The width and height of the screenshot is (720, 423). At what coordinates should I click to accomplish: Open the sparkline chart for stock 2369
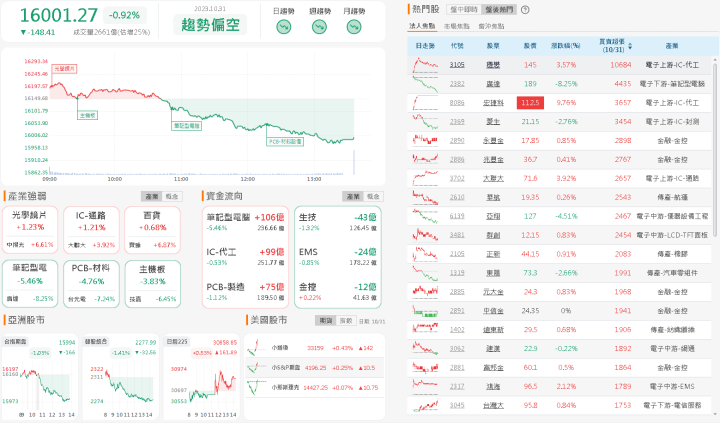coord(425,121)
